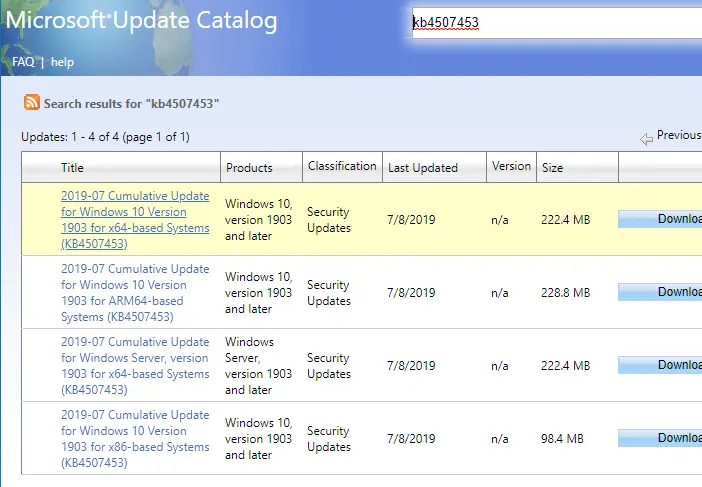Click 'Windows Server, version 1903 and later' cell
The image size is (702, 487).
258,366
